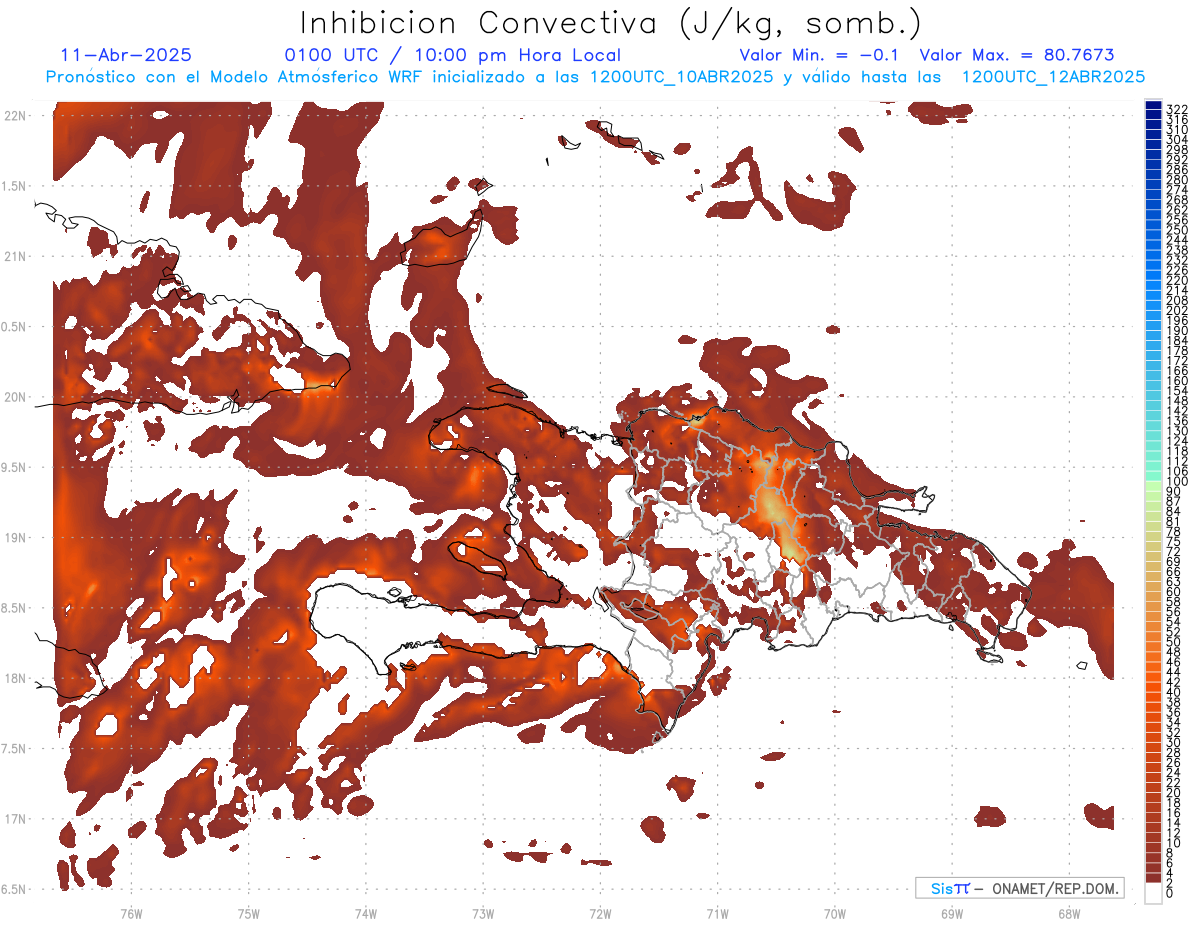Viewport: 1200px width, 927px height.
Task: Click the '72W' longitude label
Action: 600,913
